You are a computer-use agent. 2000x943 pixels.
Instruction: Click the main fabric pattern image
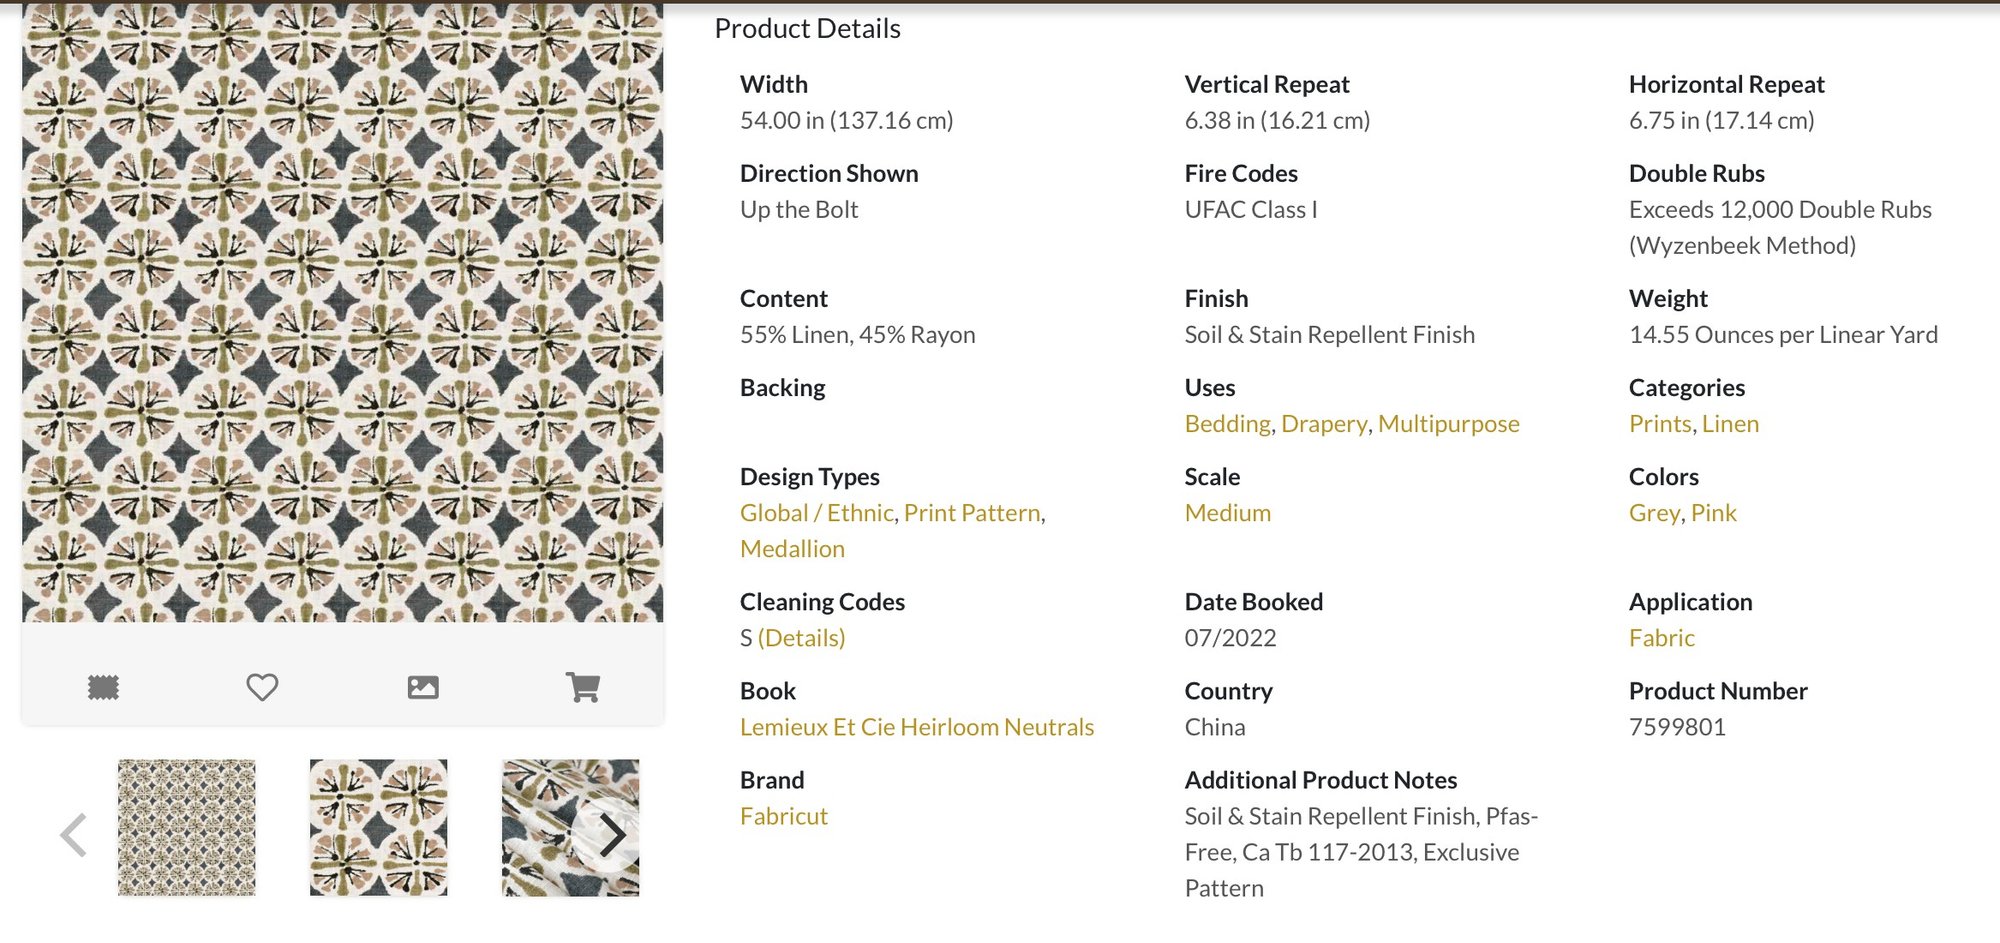point(342,312)
